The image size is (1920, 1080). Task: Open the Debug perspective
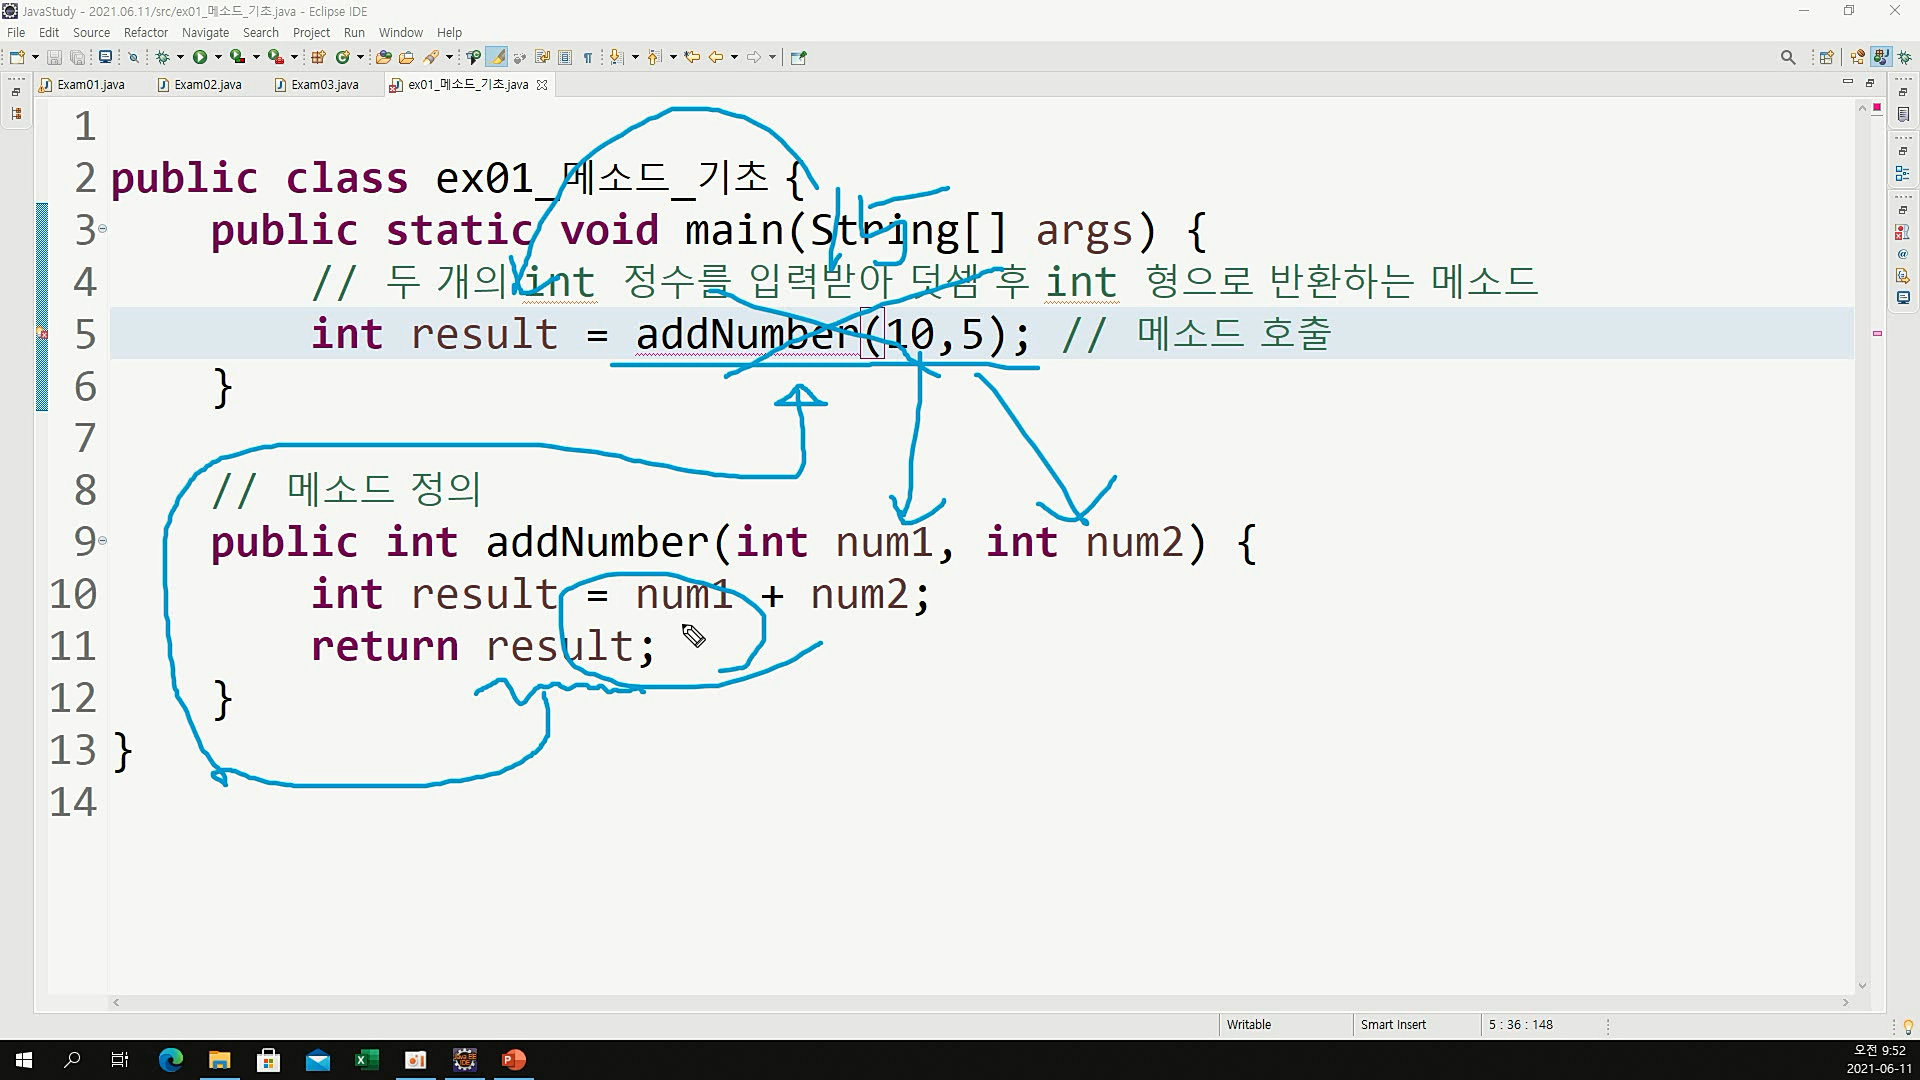click(x=1904, y=57)
